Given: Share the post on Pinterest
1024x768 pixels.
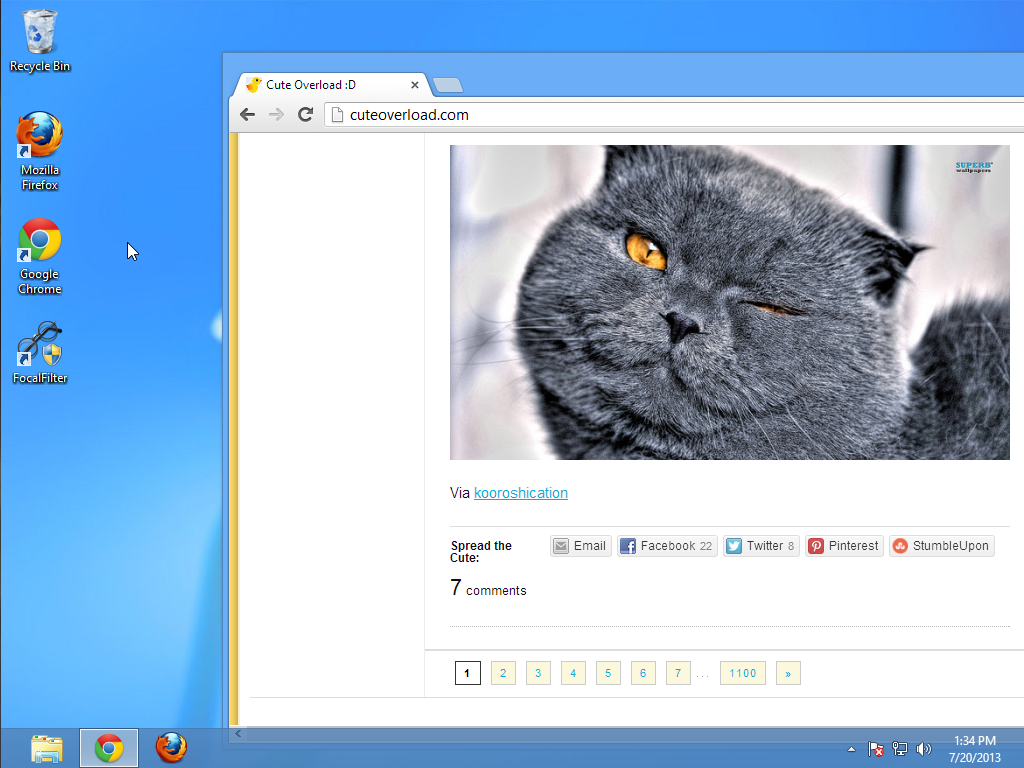Looking at the screenshot, I should coord(843,545).
